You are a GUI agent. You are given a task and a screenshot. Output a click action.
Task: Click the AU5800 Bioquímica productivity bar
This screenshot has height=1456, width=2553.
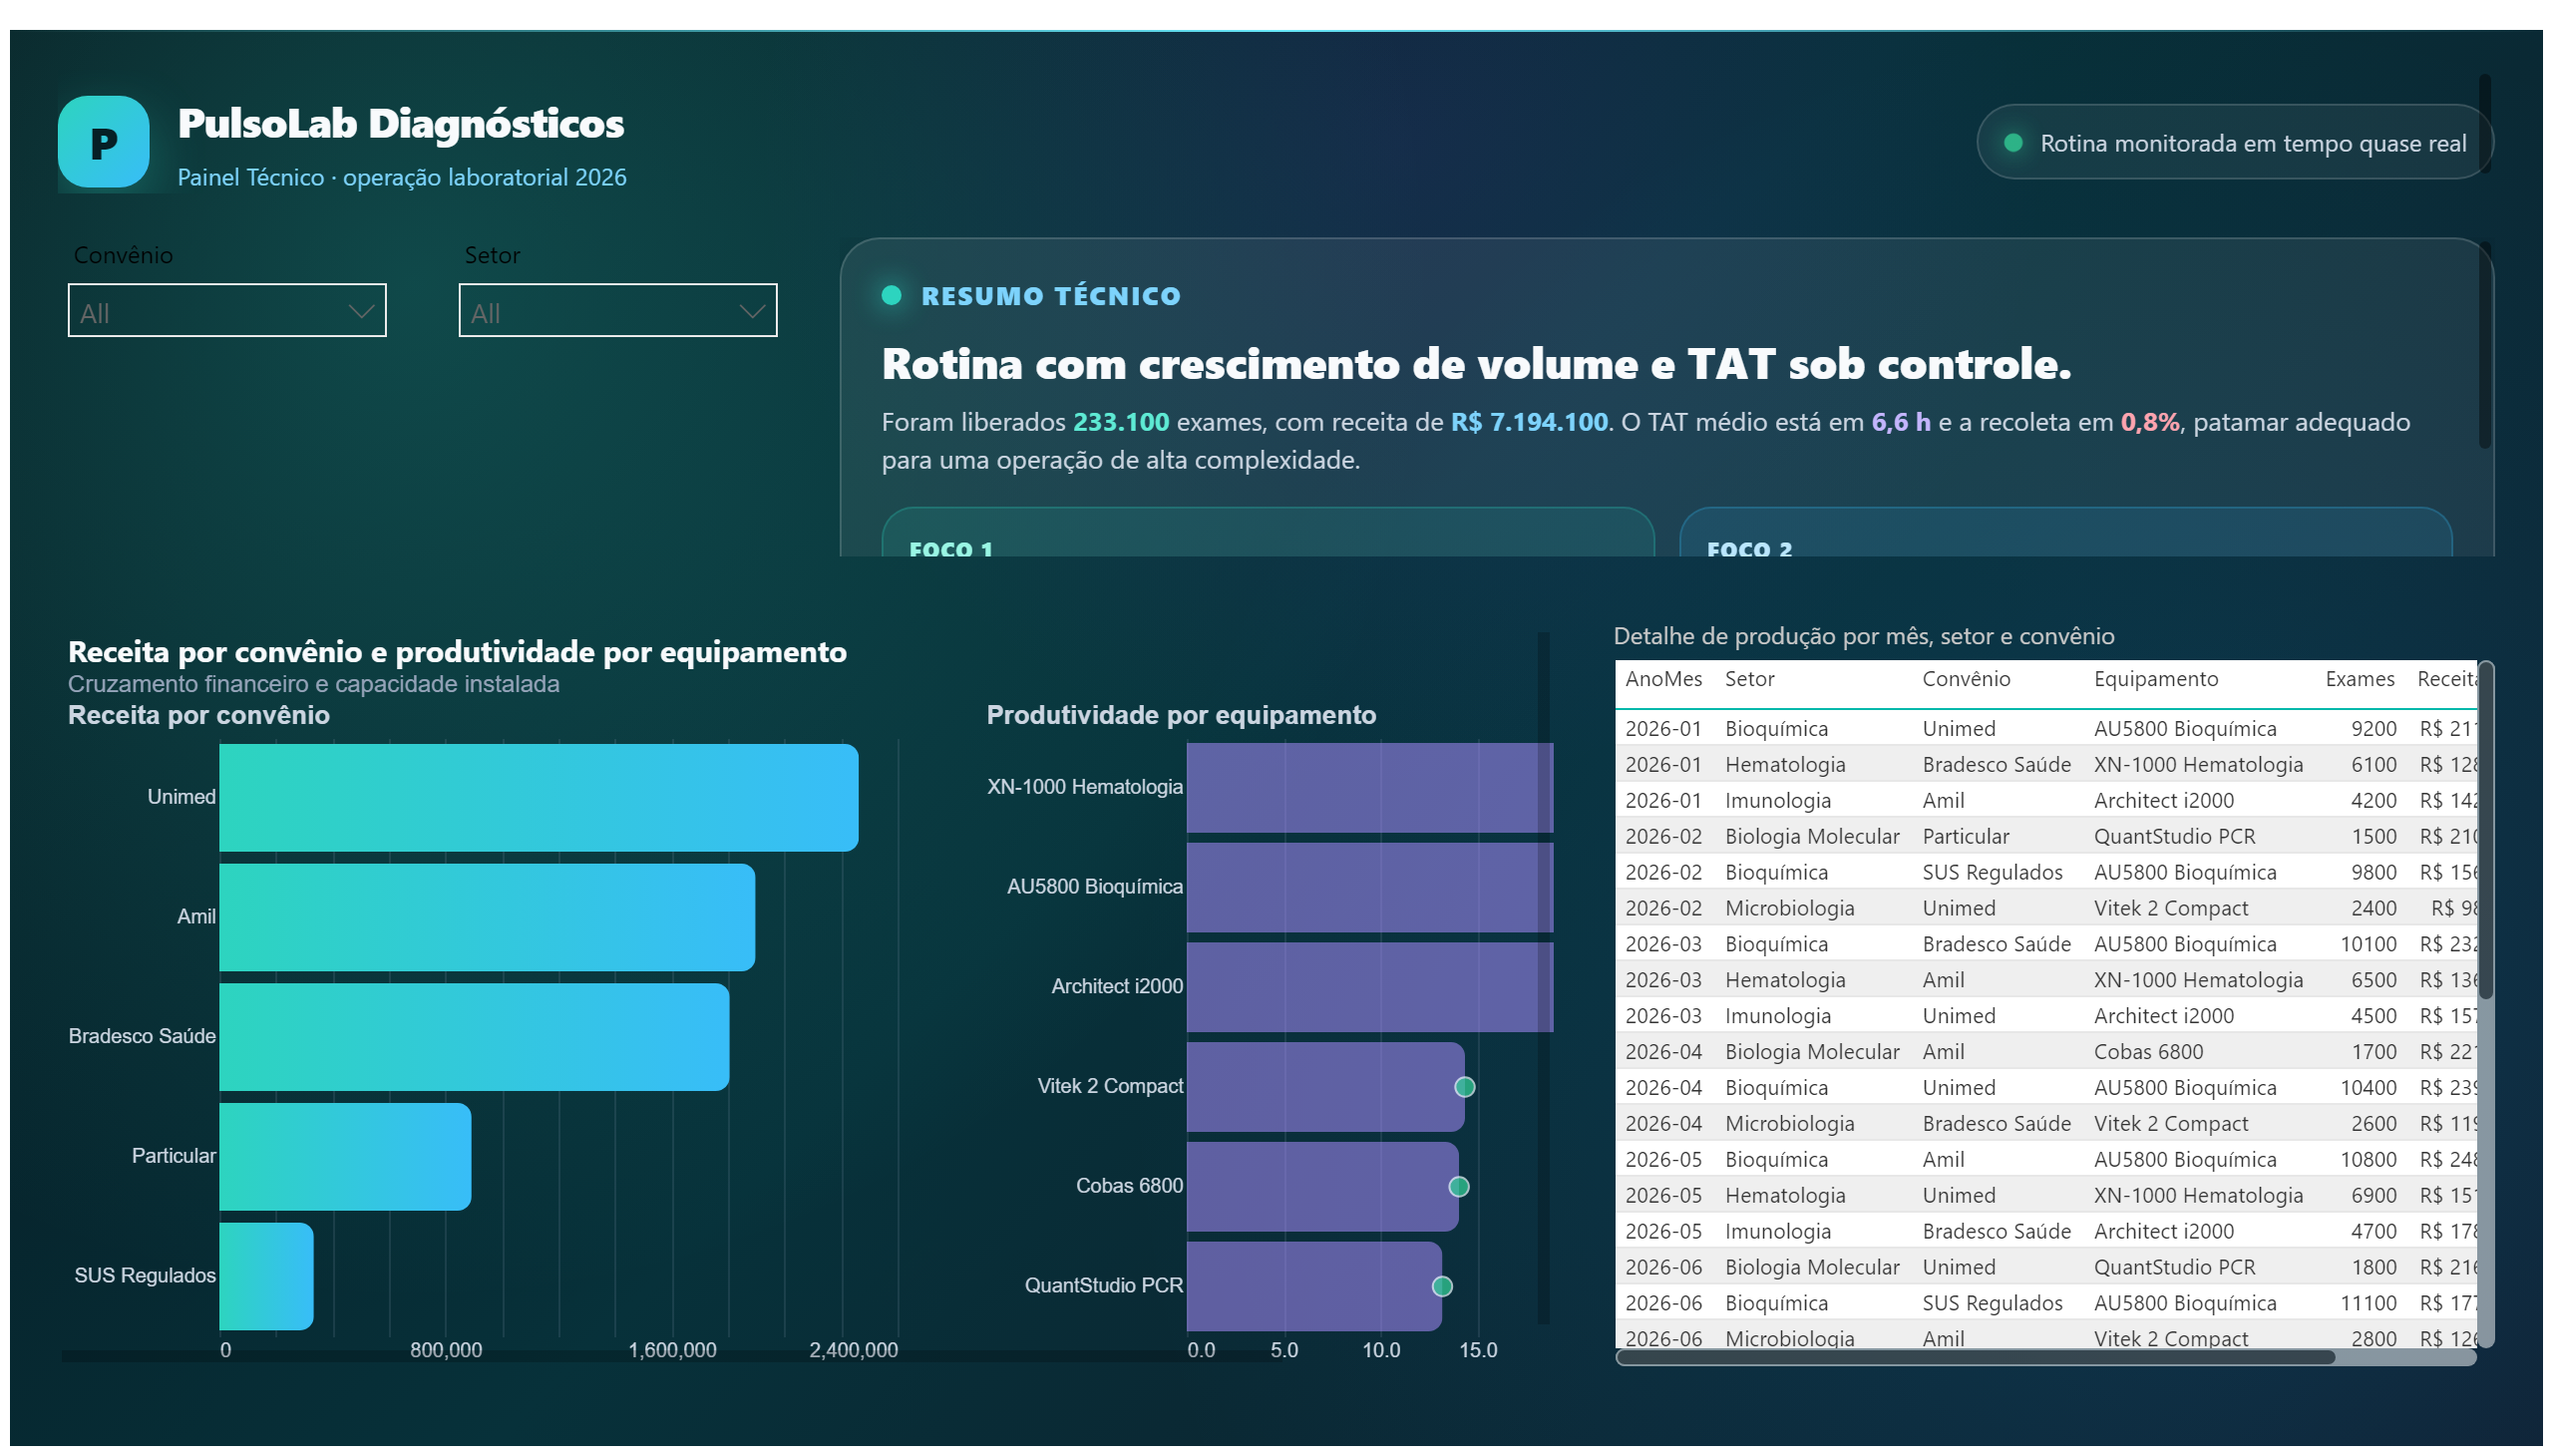click(1369, 888)
